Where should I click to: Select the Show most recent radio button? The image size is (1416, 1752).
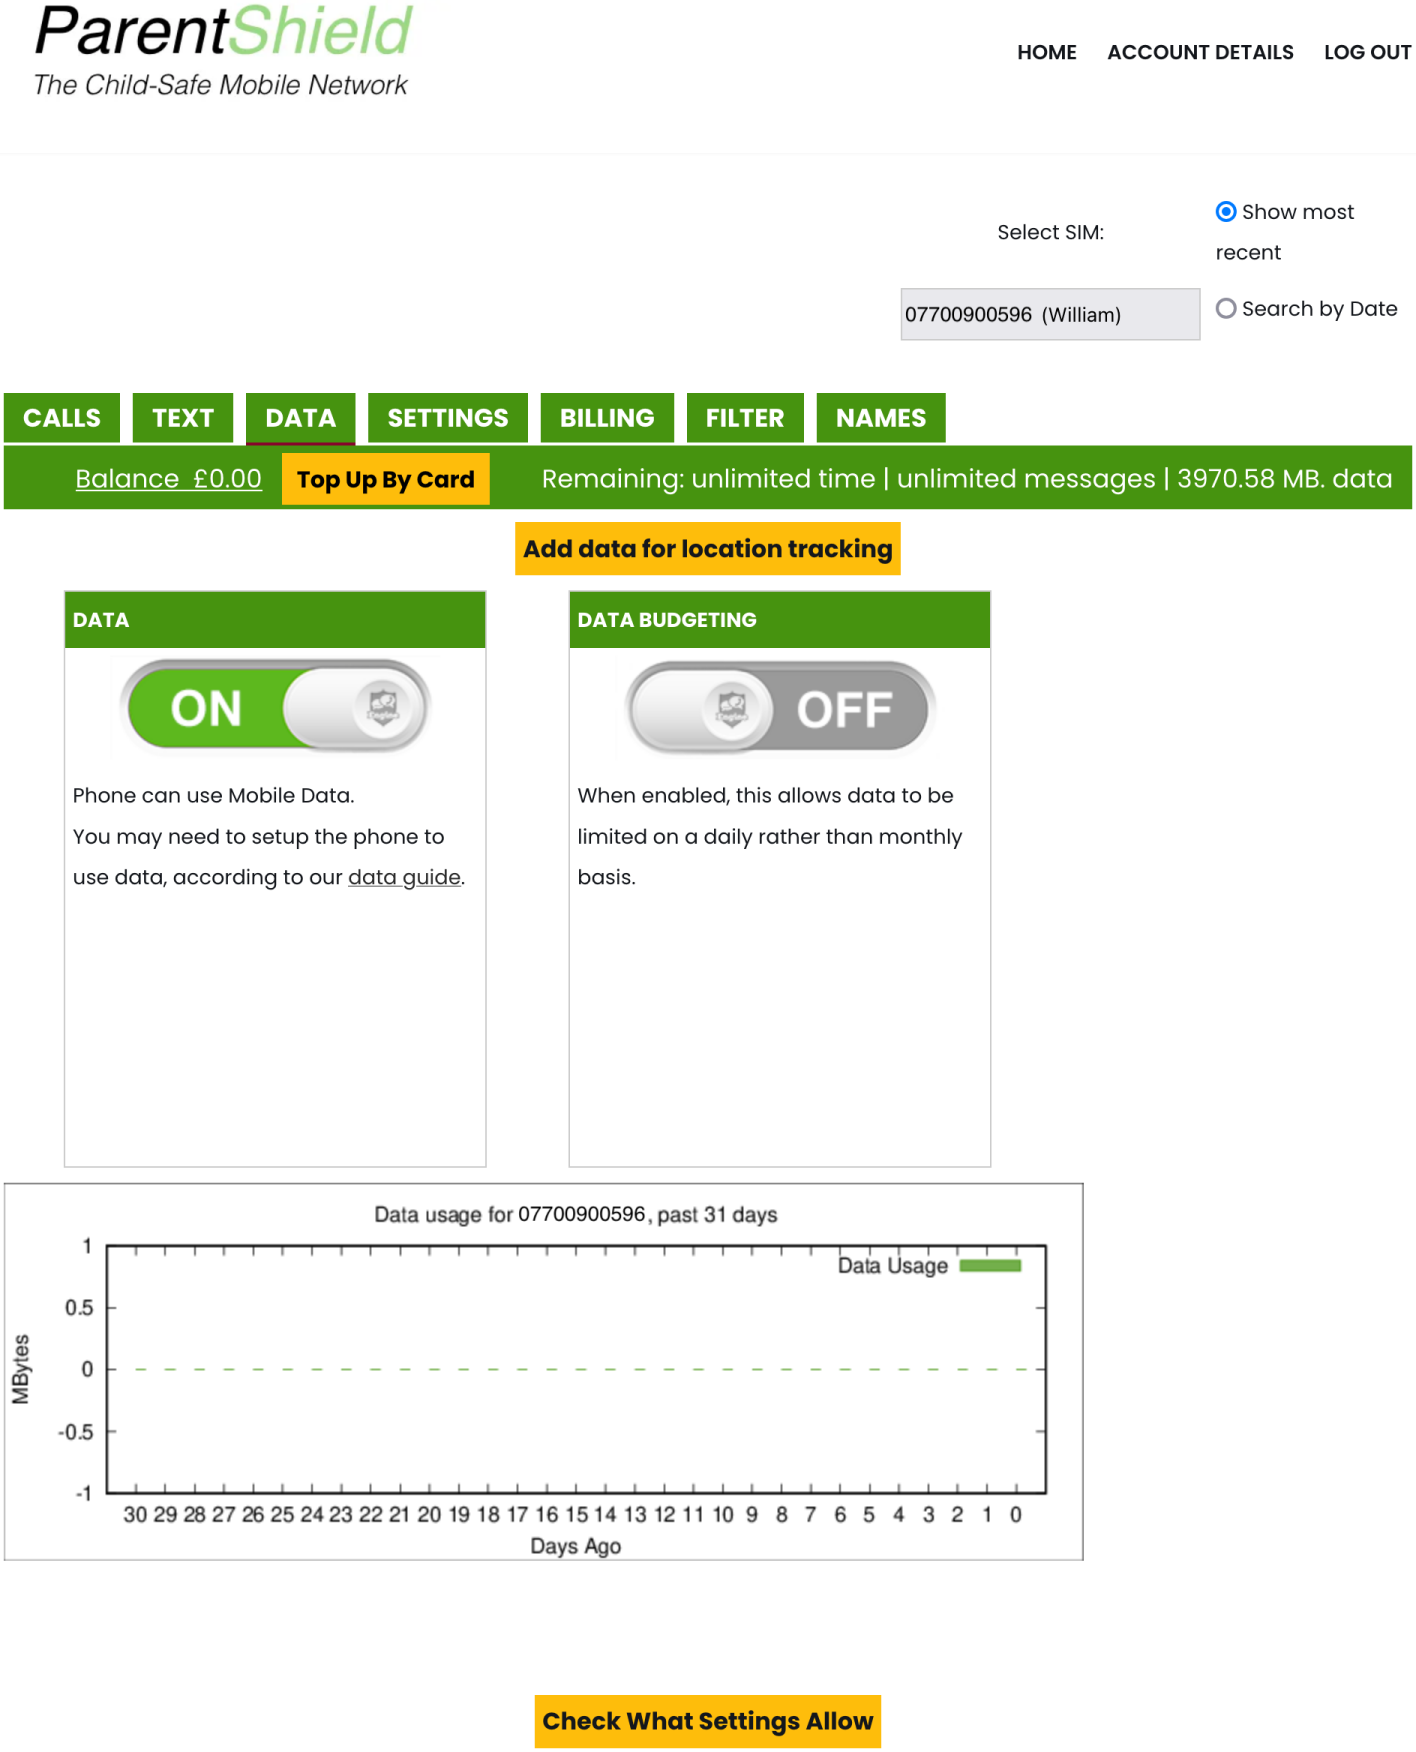[x=1226, y=212]
